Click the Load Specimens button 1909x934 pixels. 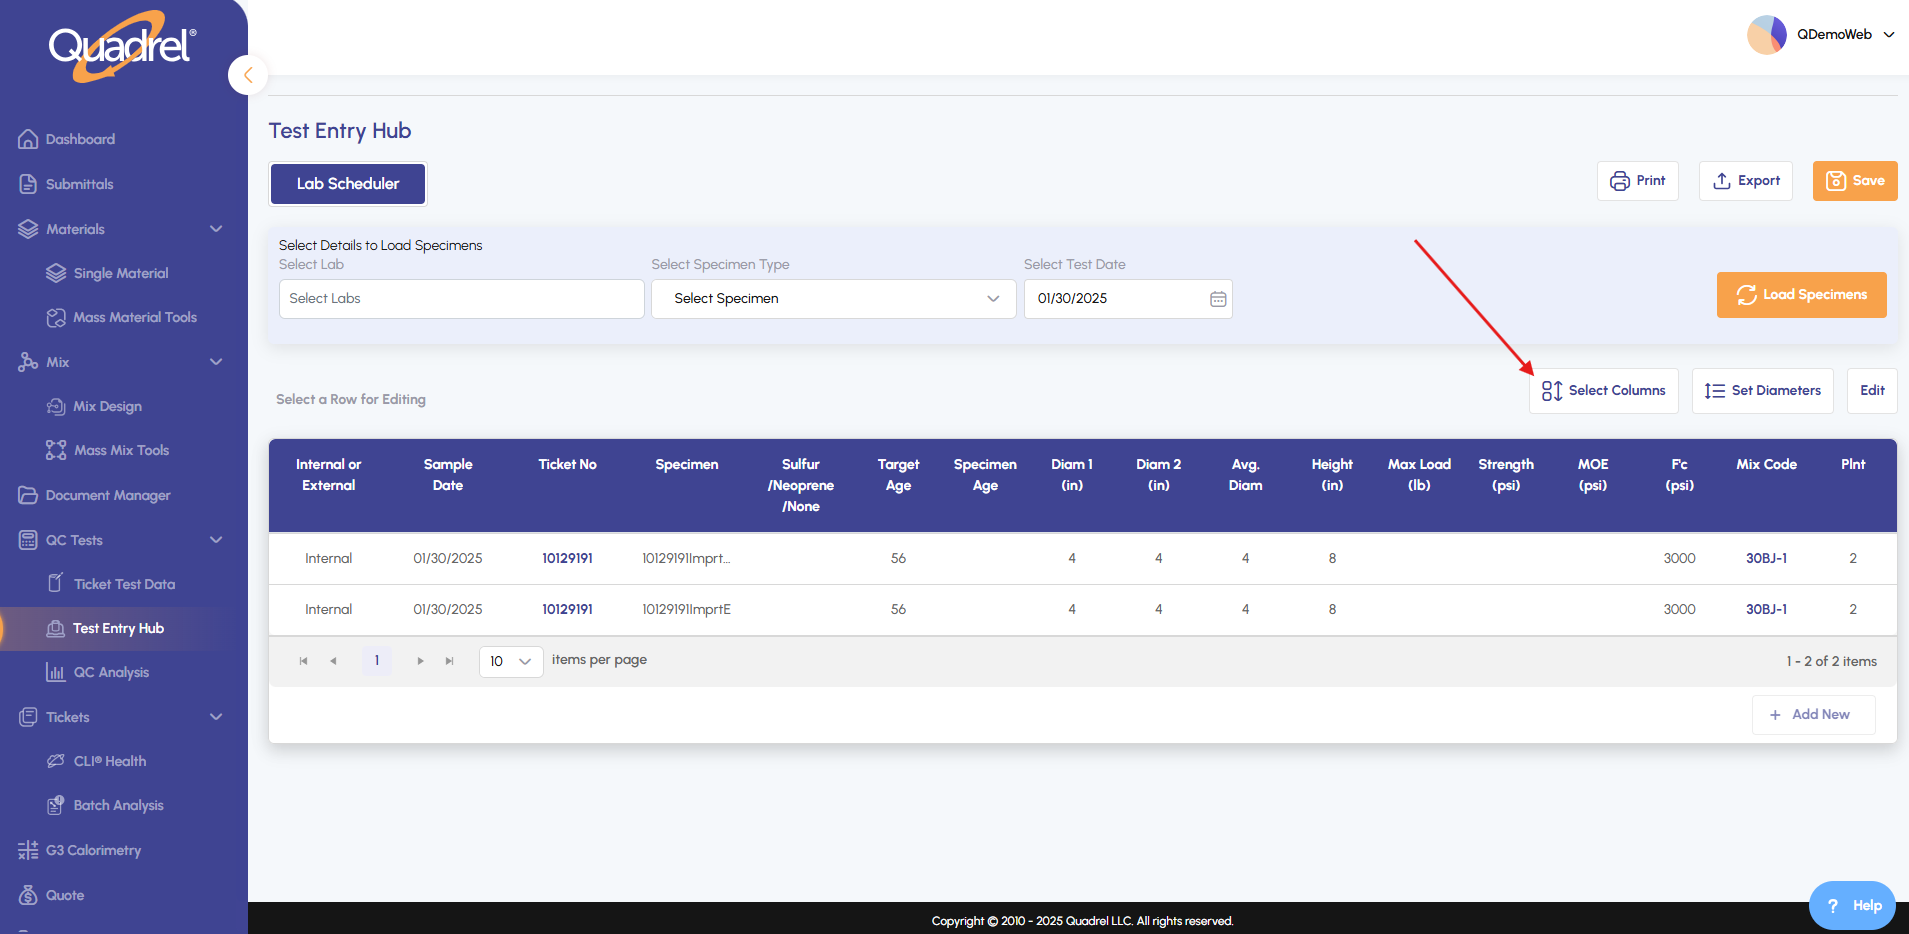point(1801,295)
